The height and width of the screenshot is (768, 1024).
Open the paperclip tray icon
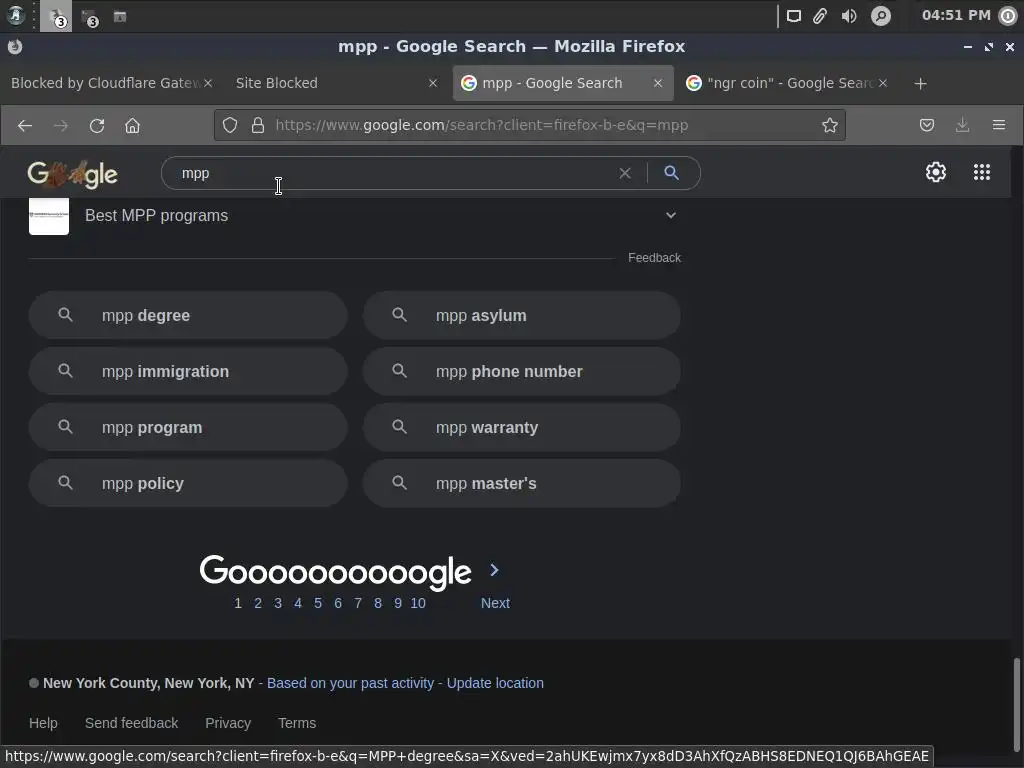(820, 16)
